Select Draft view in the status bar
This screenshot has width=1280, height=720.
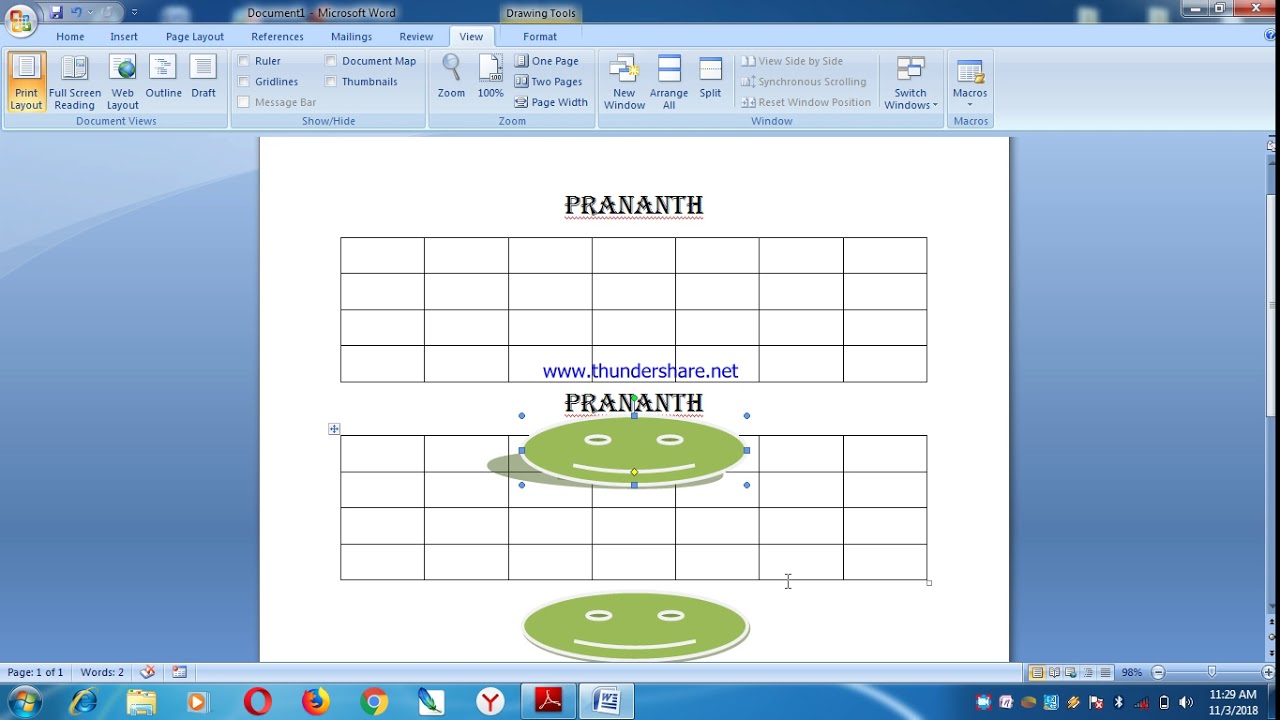(1105, 673)
